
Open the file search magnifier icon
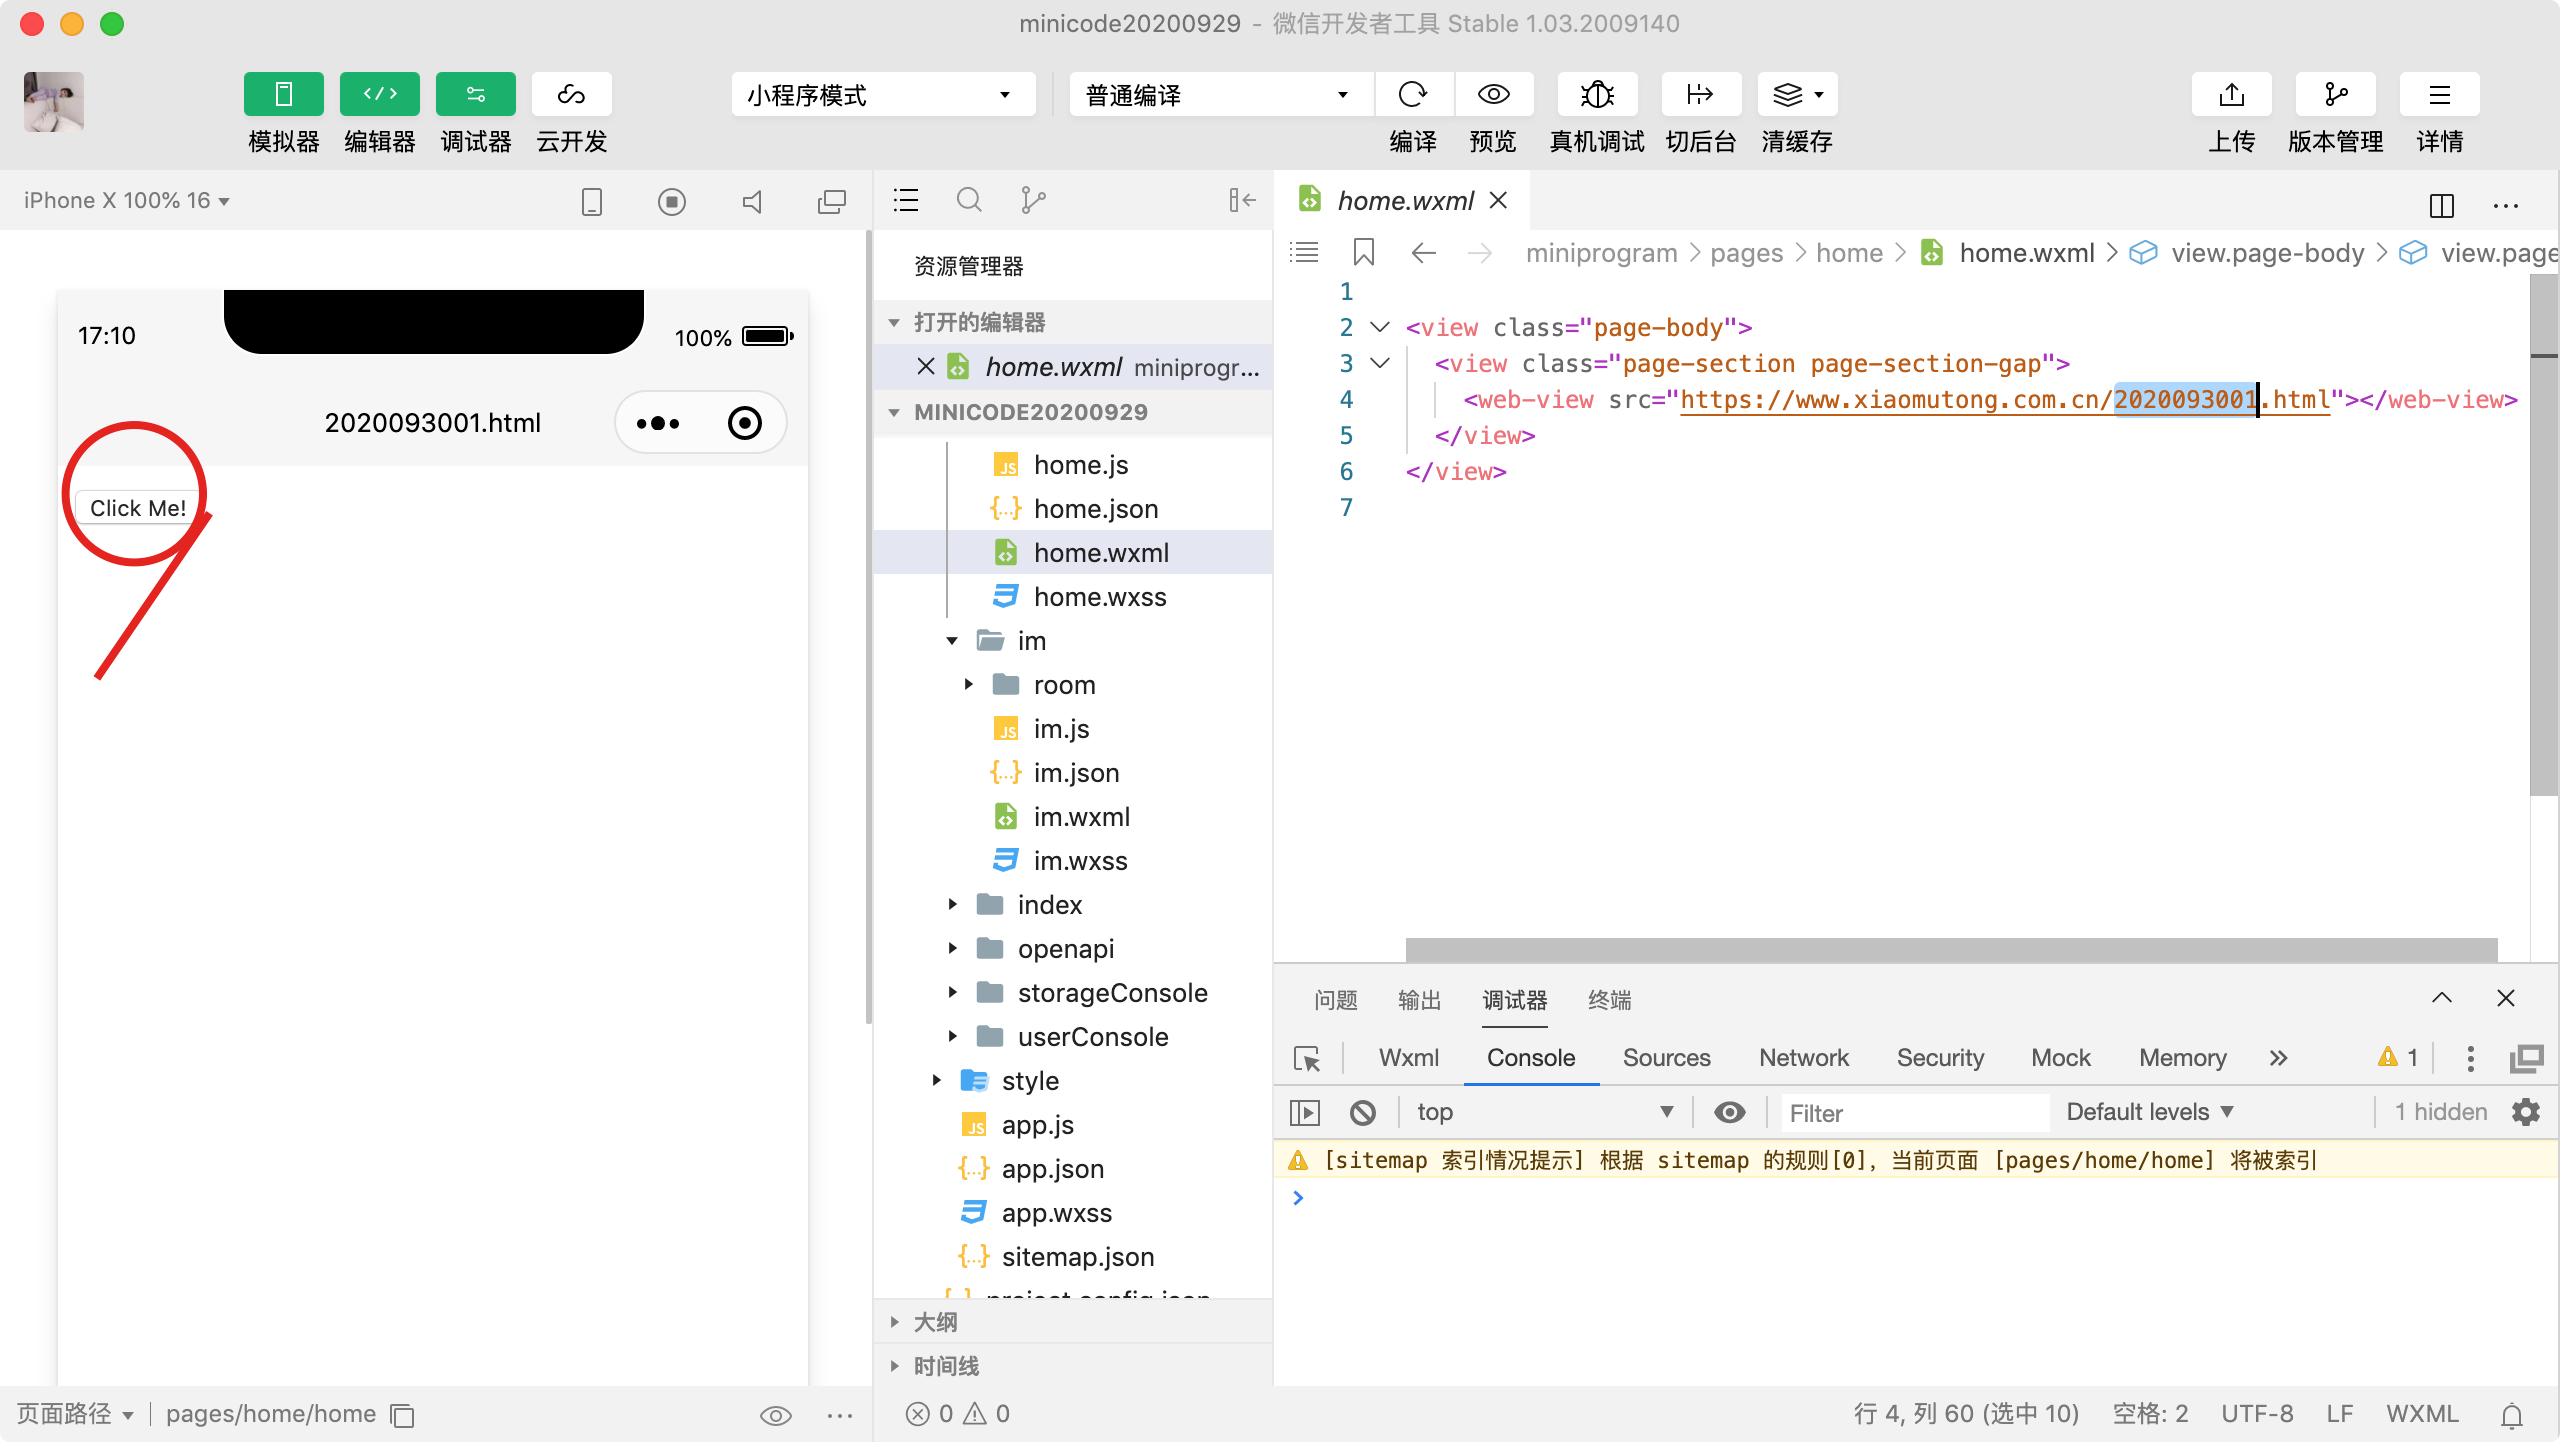(968, 200)
